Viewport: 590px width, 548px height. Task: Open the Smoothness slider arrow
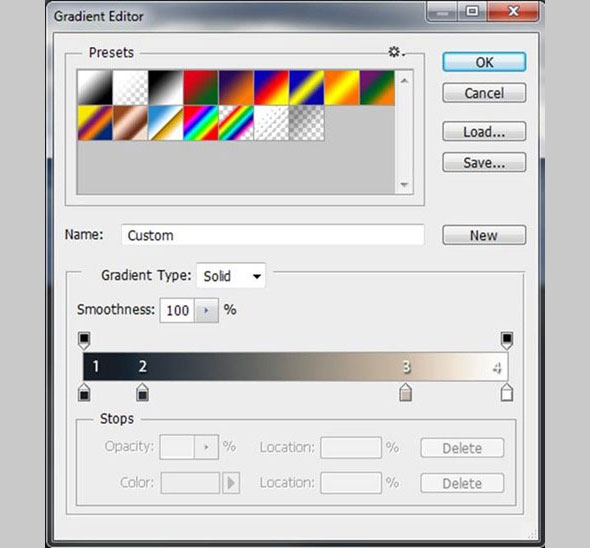[206, 311]
